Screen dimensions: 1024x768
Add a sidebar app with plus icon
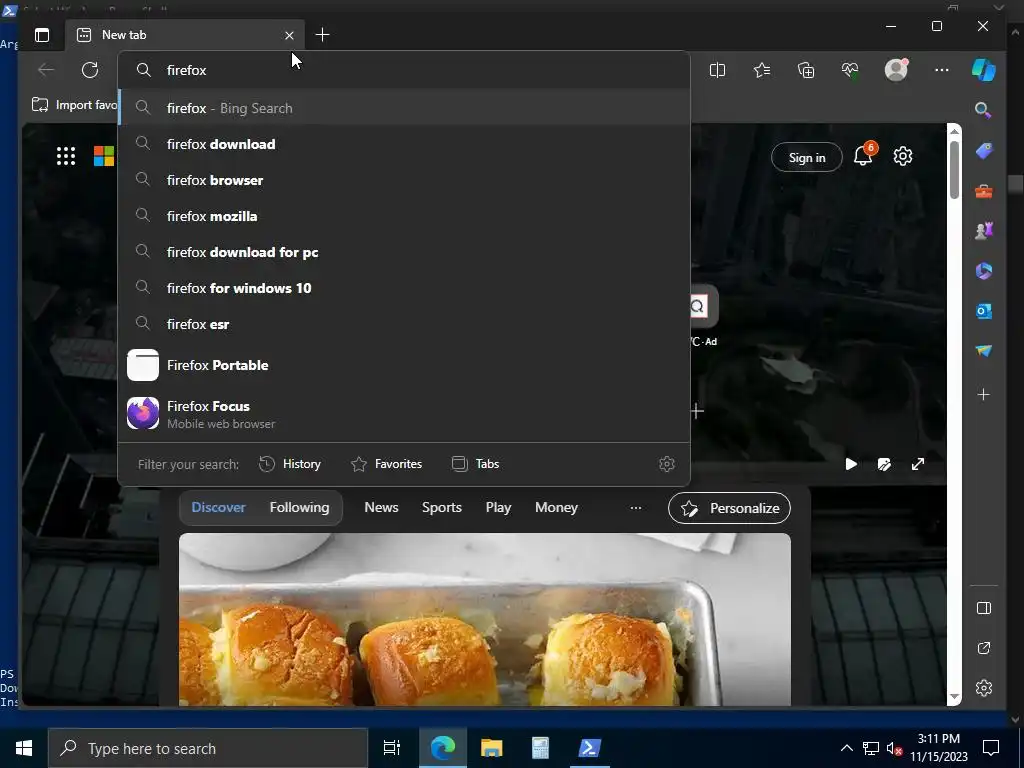(x=984, y=394)
